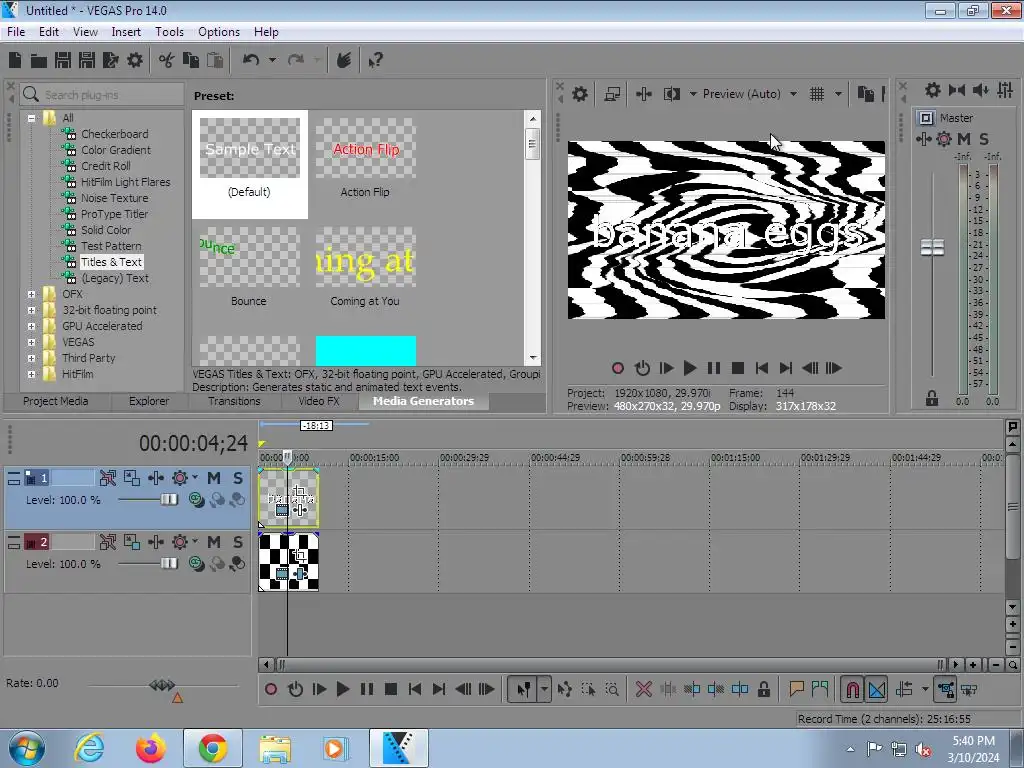The height and width of the screenshot is (768, 1024).
Task: Click the Copy icon in toolbar
Action: pyautogui.click(x=191, y=60)
